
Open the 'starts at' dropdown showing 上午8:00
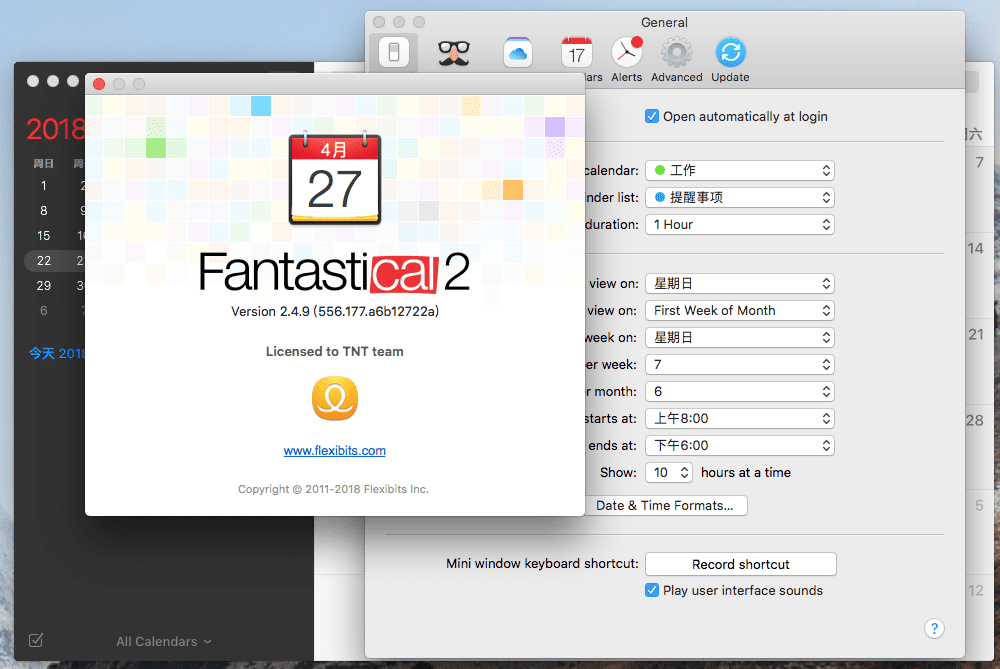tap(740, 418)
